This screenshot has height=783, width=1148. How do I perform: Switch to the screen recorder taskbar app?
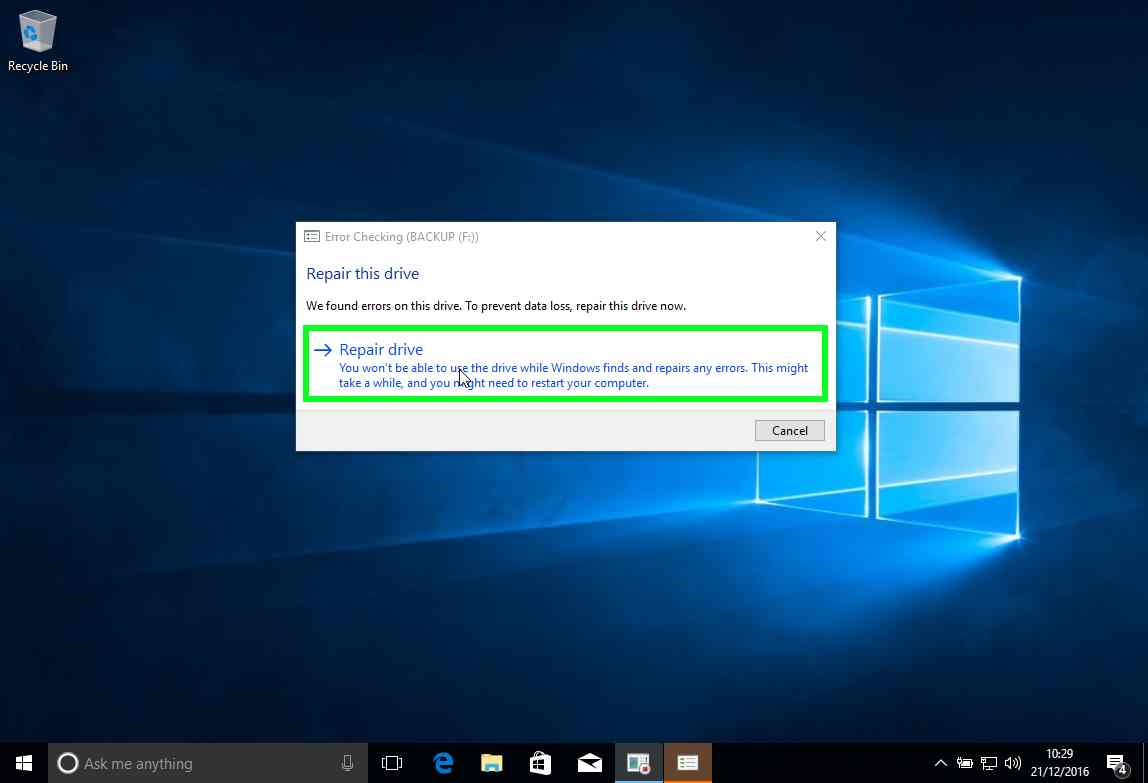point(638,763)
